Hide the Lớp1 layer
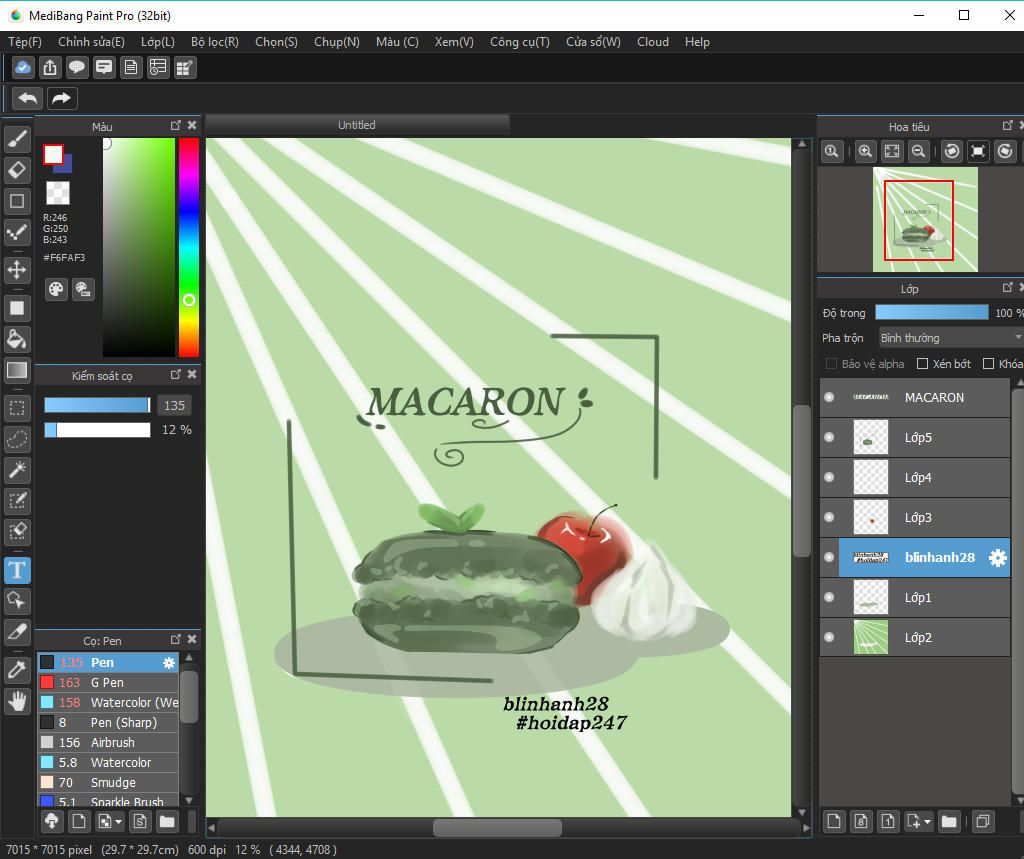Viewport: 1024px width, 859px height. 829,597
